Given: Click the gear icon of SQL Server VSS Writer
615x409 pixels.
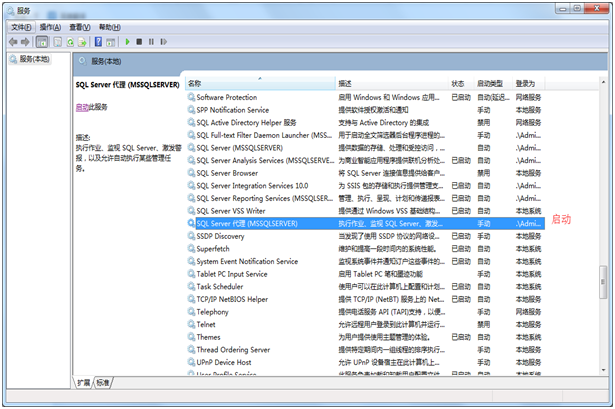Looking at the screenshot, I should [191, 210].
